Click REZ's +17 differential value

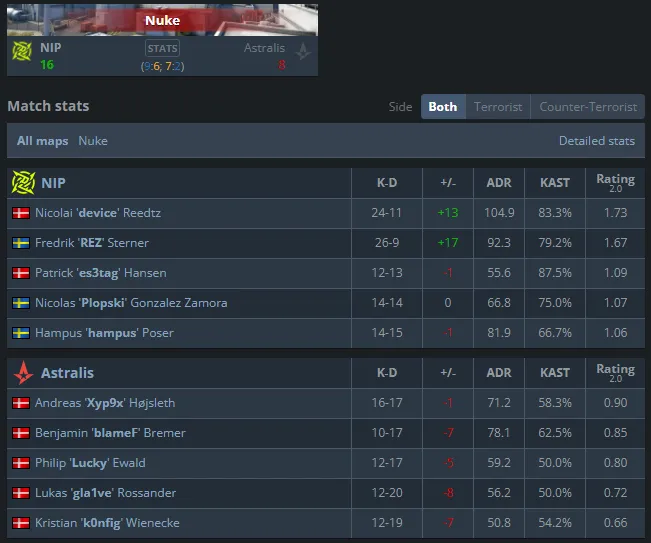coord(448,242)
